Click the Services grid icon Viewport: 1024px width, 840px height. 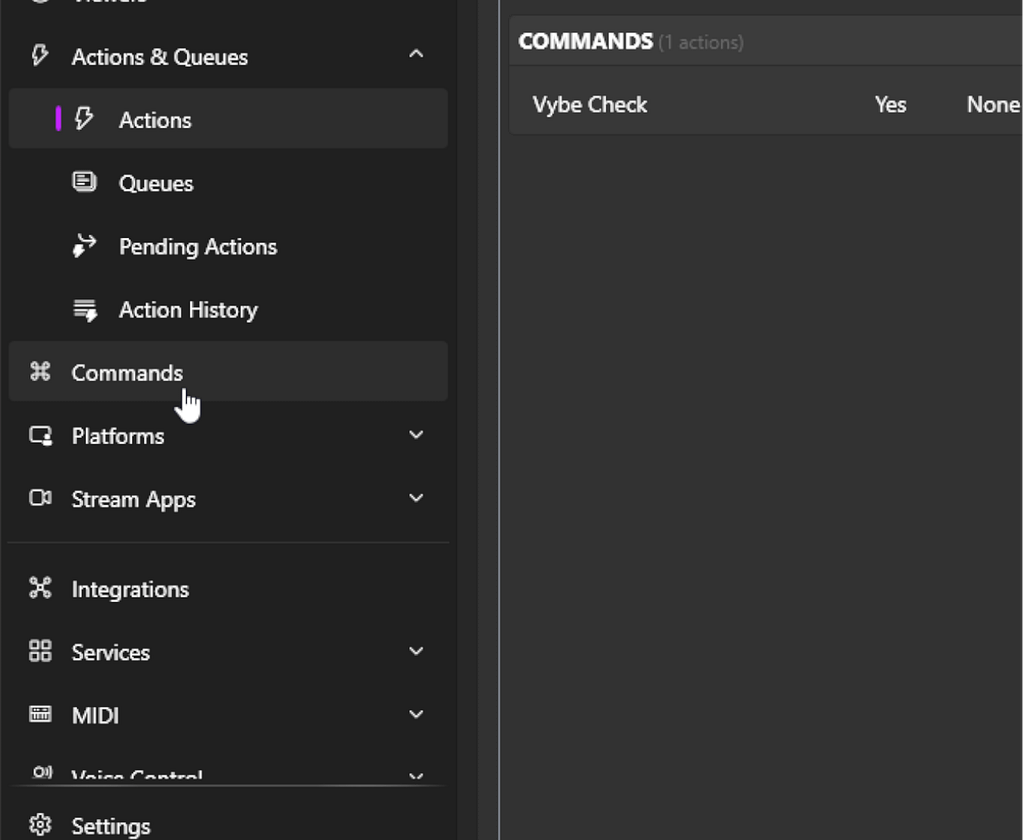[40, 652]
